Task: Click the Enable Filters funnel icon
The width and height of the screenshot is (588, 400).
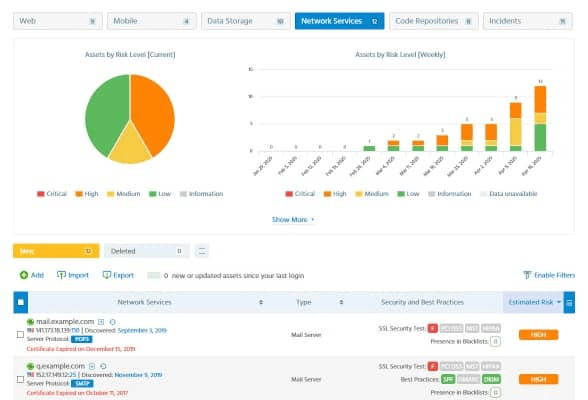Action: coord(527,275)
